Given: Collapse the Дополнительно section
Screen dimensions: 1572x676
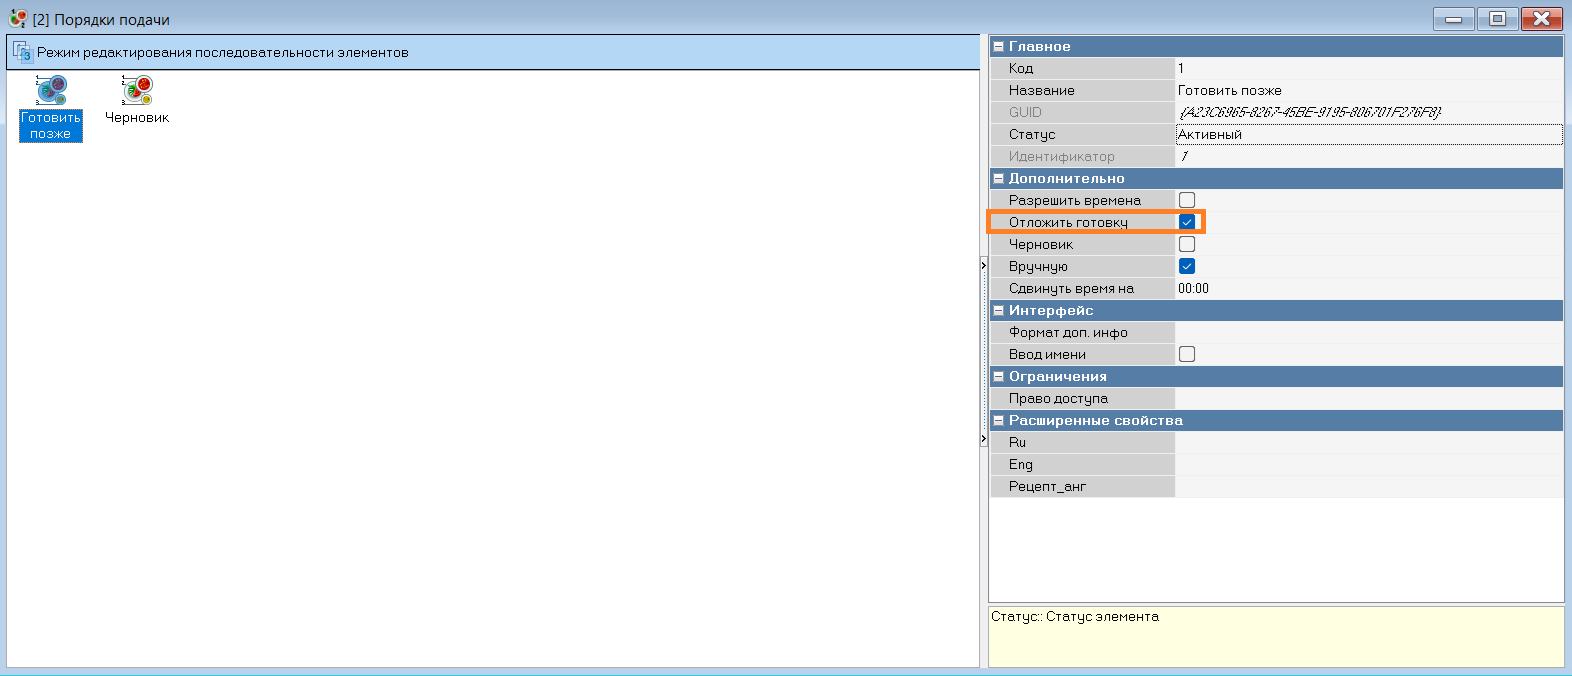Looking at the screenshot, I should [998, 179].
